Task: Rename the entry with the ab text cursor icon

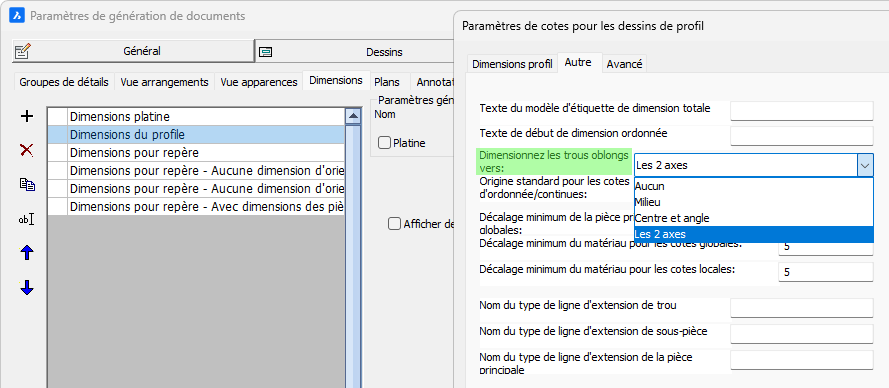Action: coord(27,219)
